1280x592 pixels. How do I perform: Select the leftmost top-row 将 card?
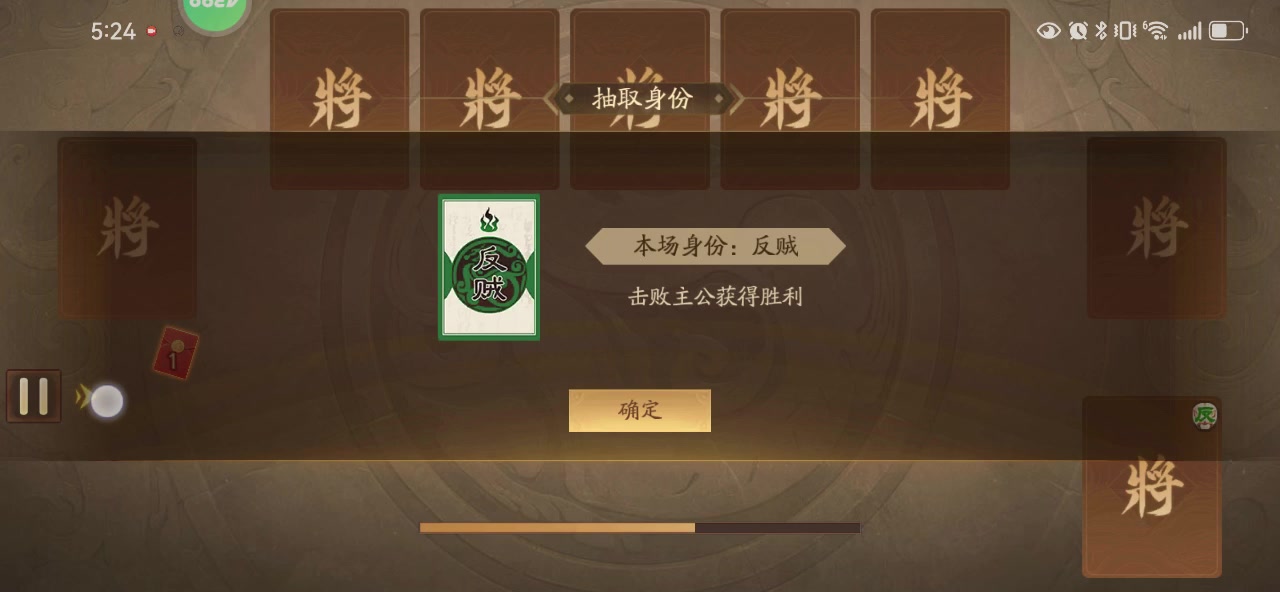coord(340,99)
